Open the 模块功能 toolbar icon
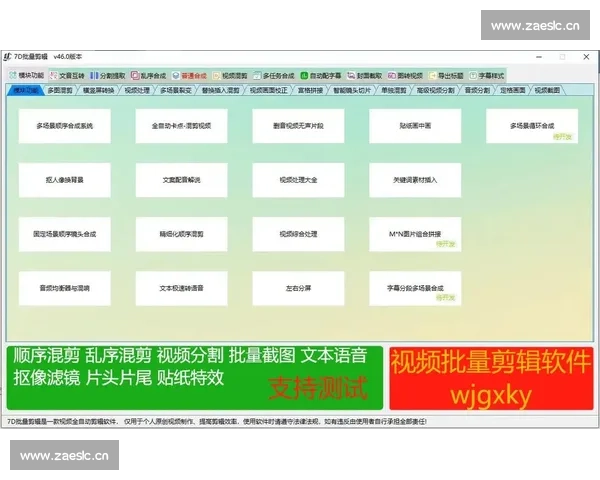 coord(27,75)
